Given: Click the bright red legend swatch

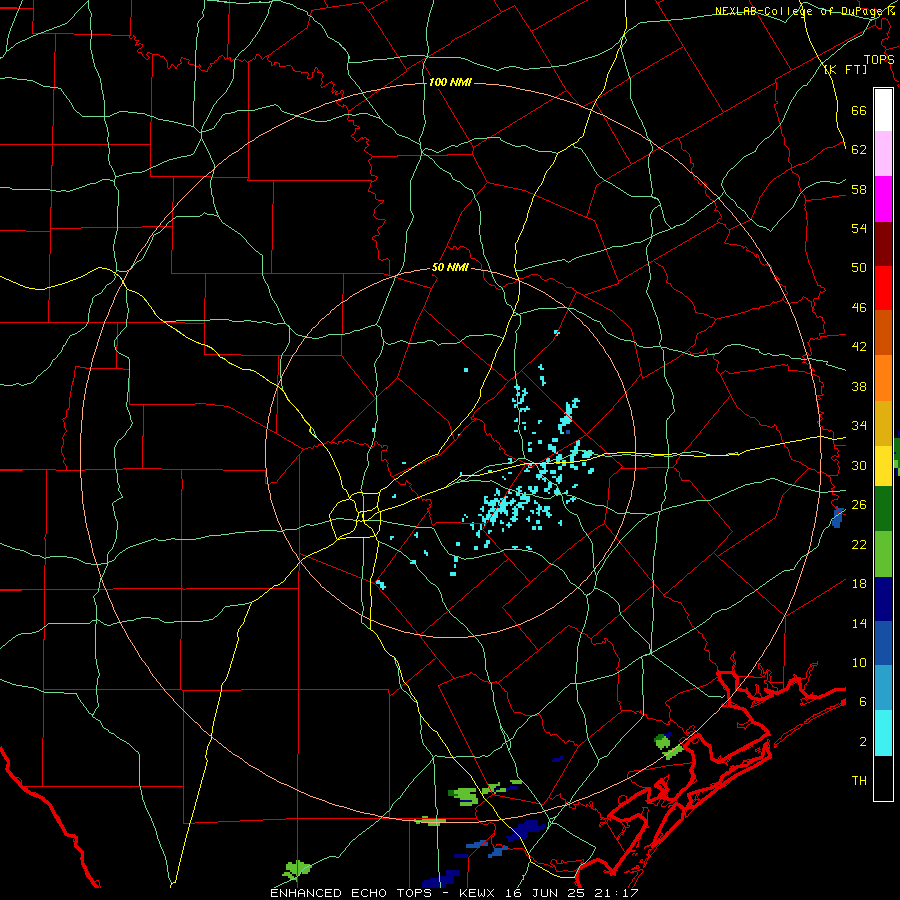Looking at the screenshot, I should click(883, 288).
